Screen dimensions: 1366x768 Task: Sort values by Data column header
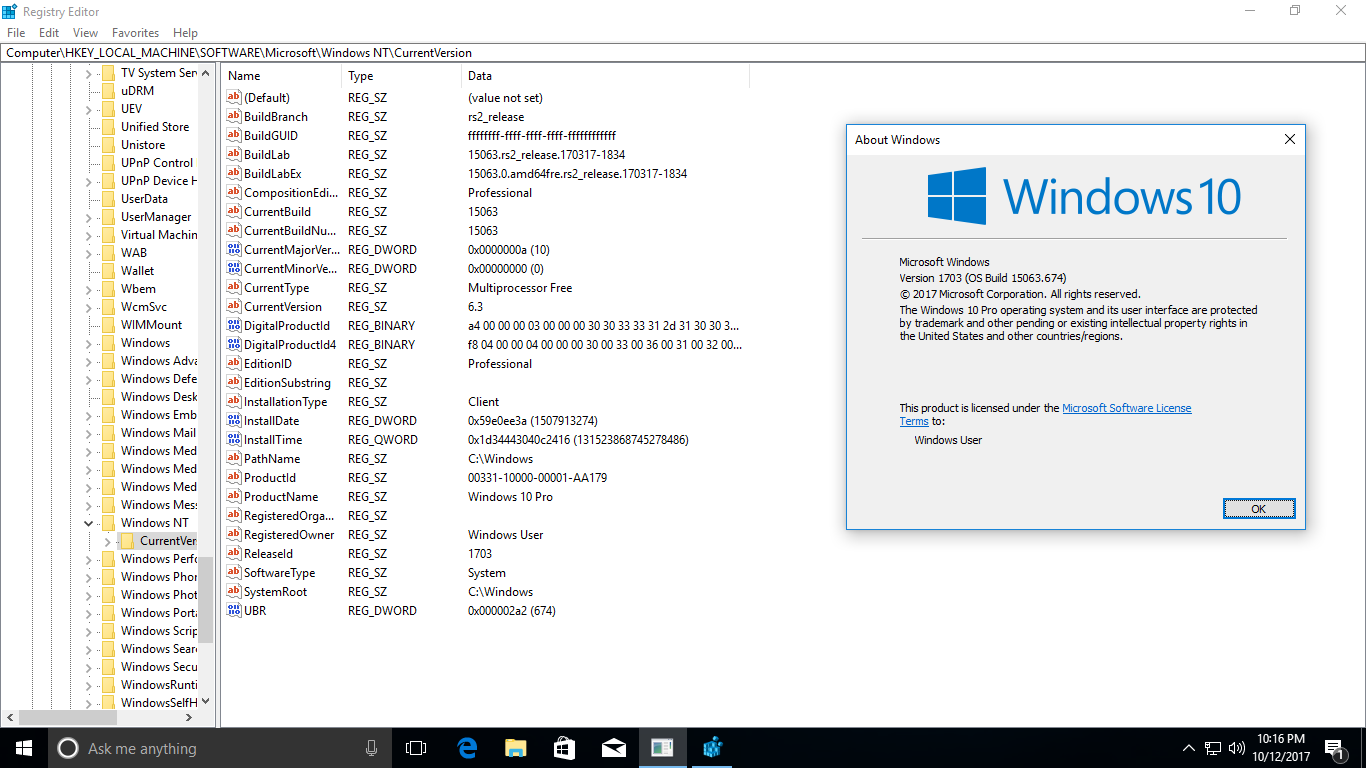click(x=605, y=76)
